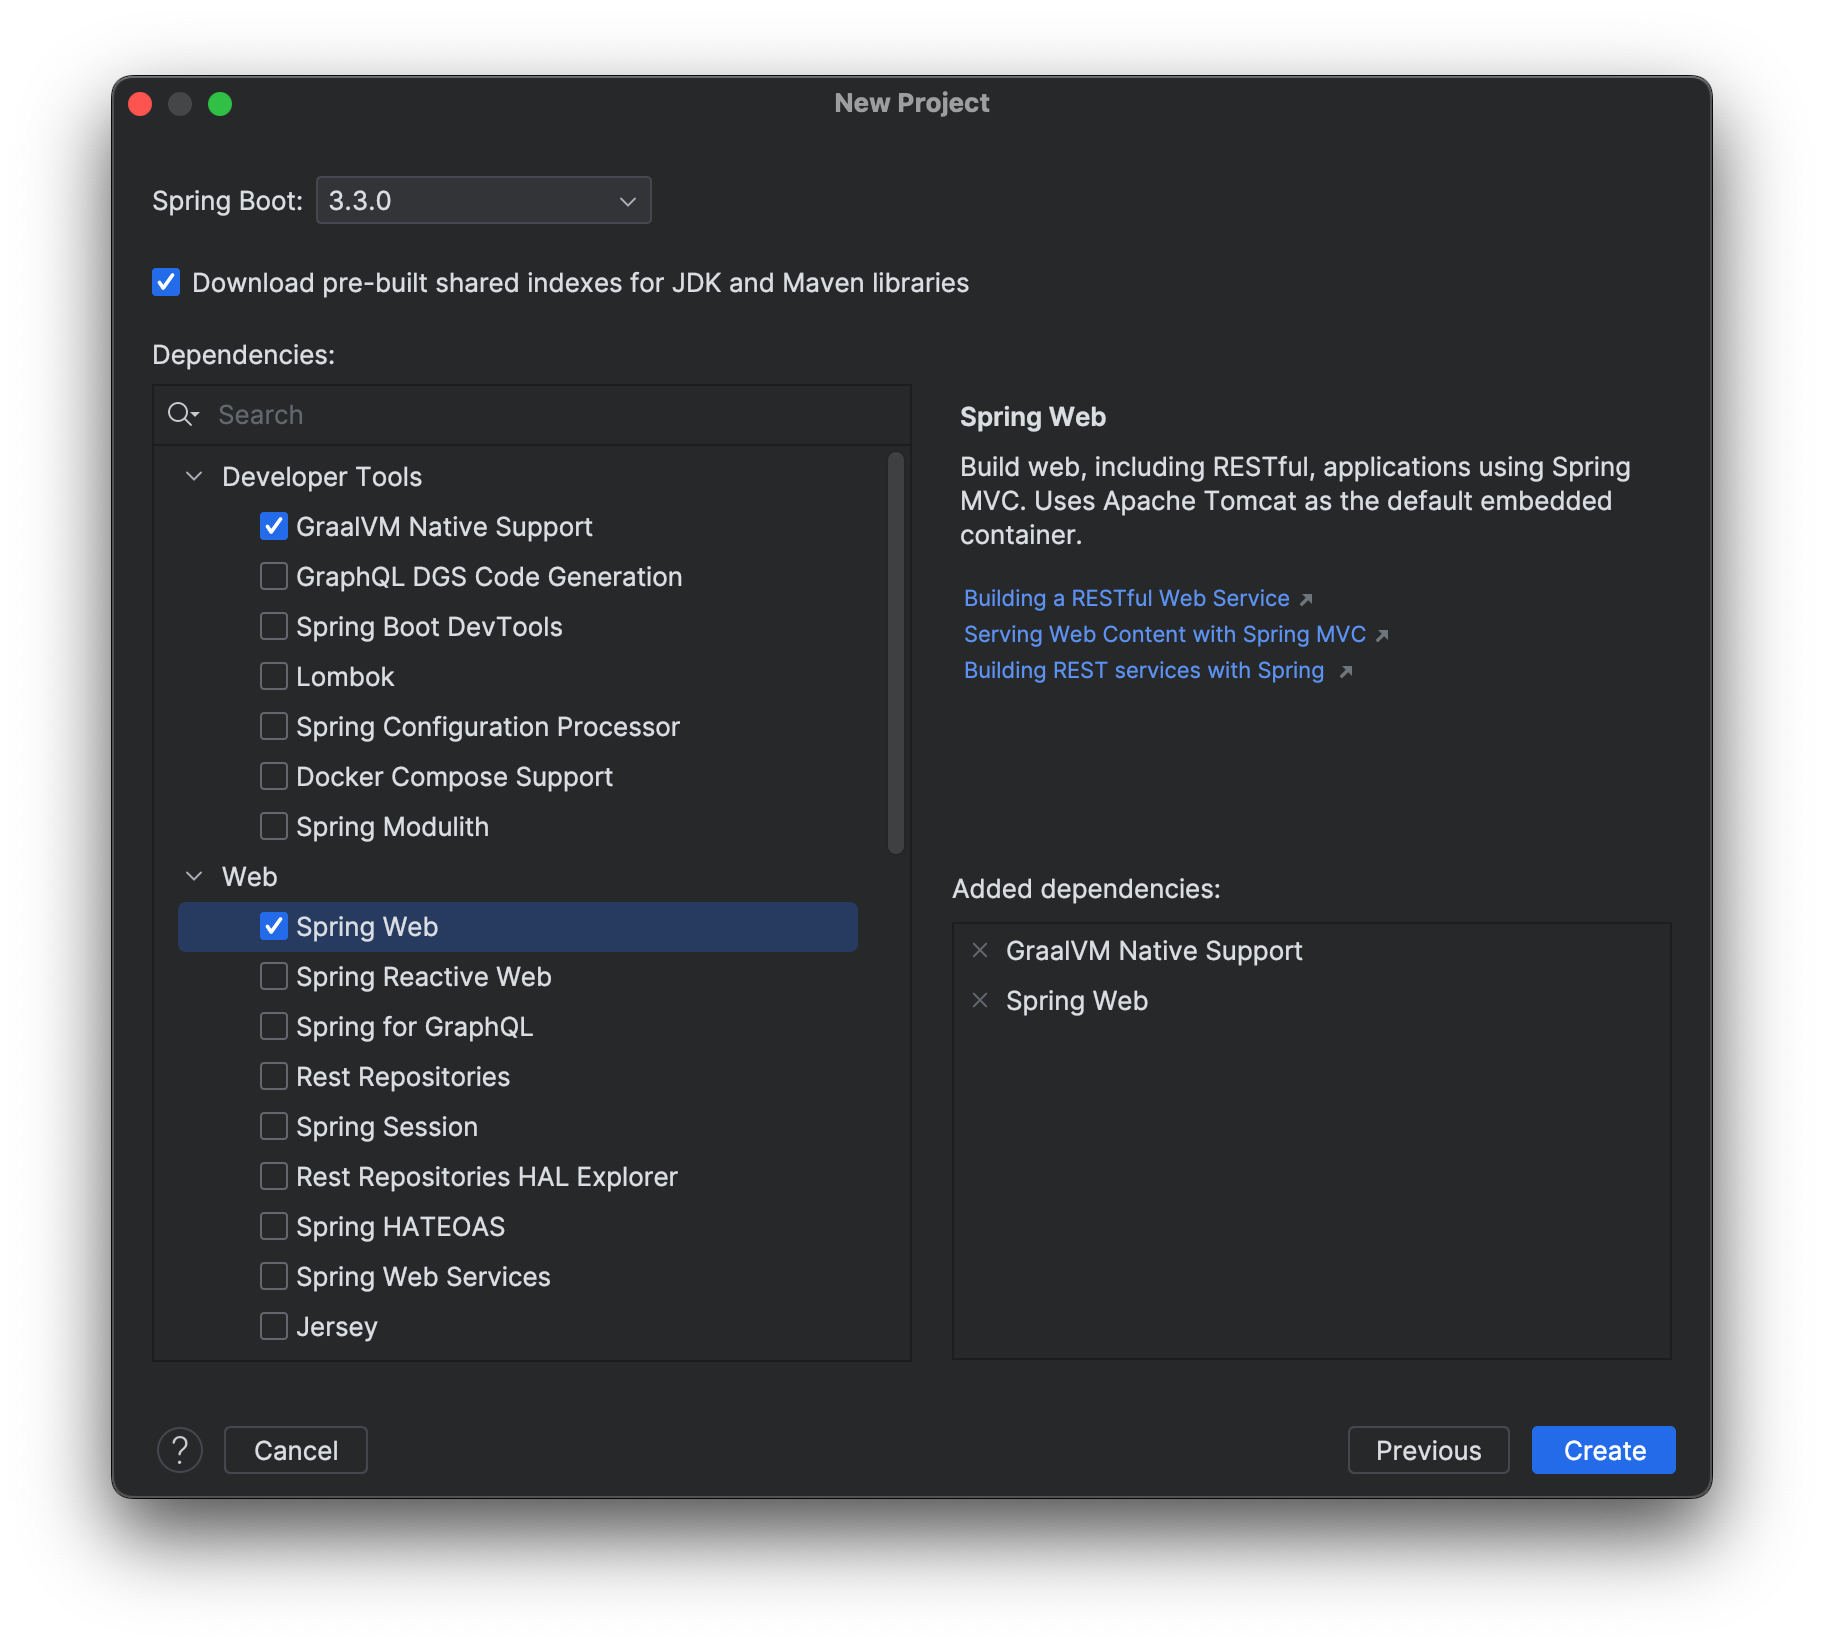The width and height of the screenshot is (1824, 1646).
Task: Check the Lombok dependency
Action: [x=274, y=676]
